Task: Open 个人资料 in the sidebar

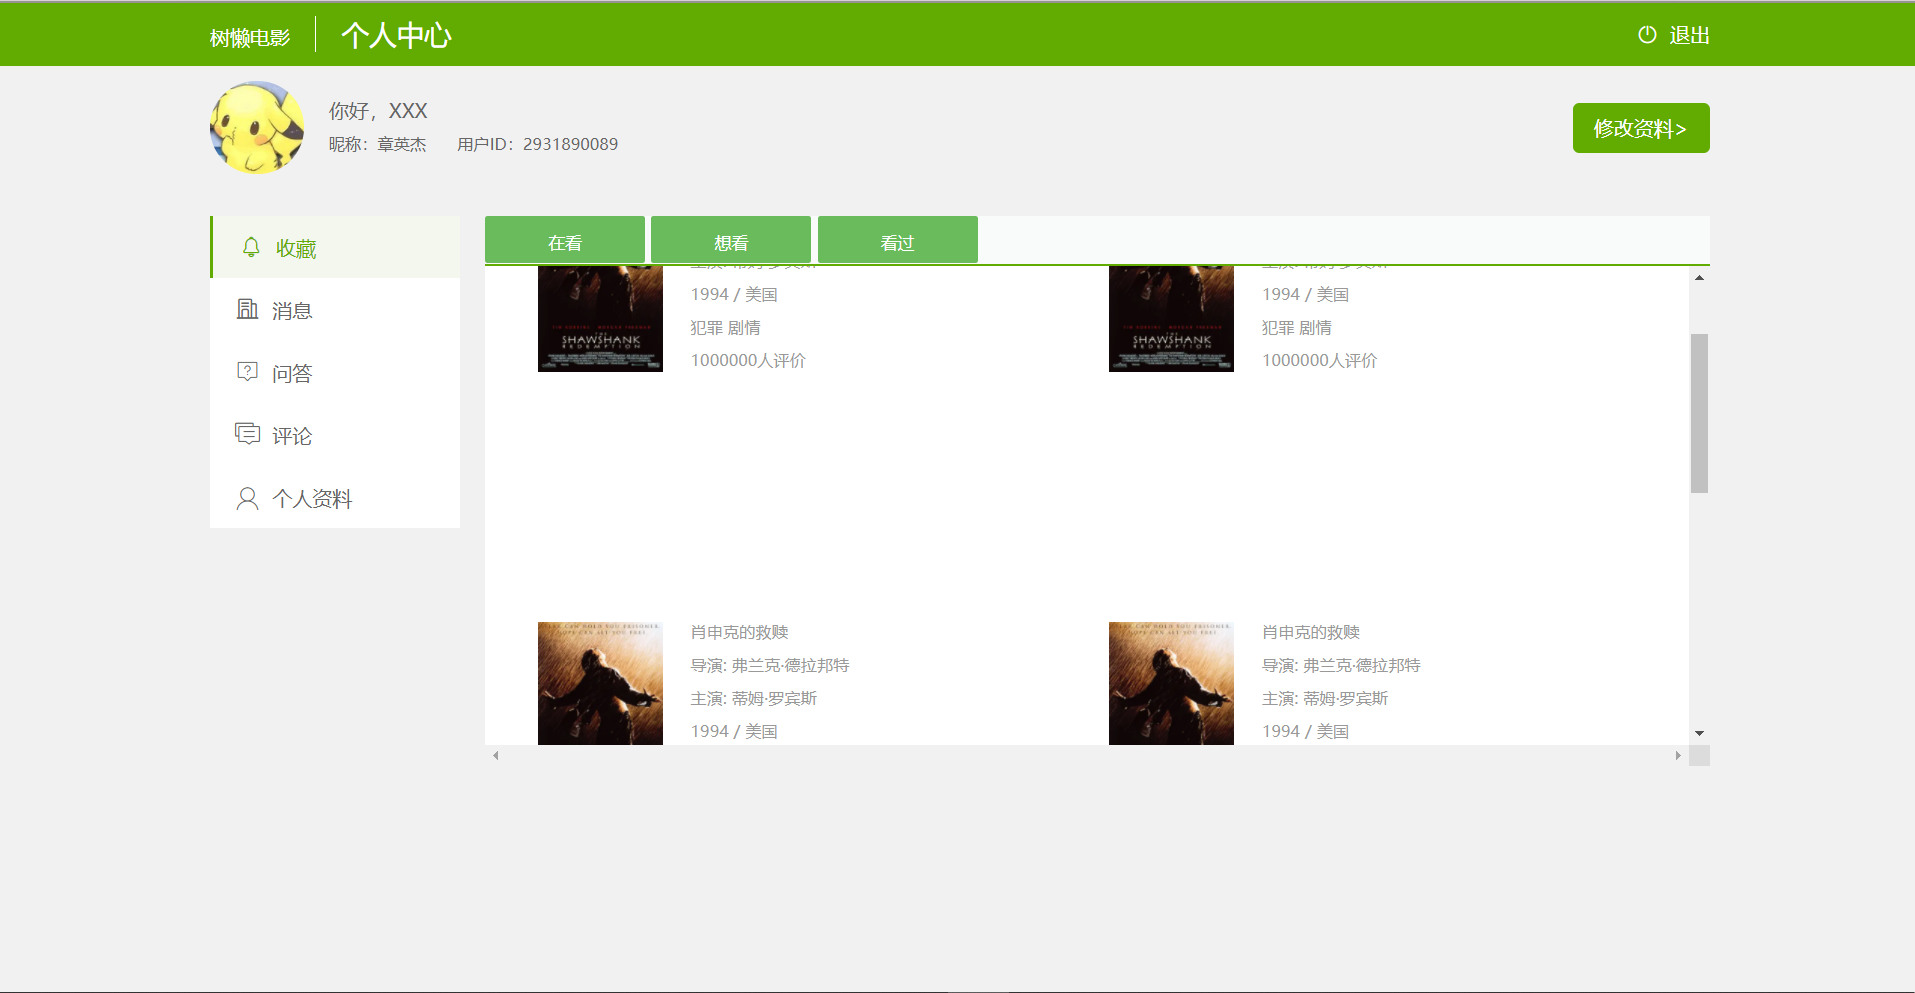Action: pyautogui.click(x=335, y=498)
